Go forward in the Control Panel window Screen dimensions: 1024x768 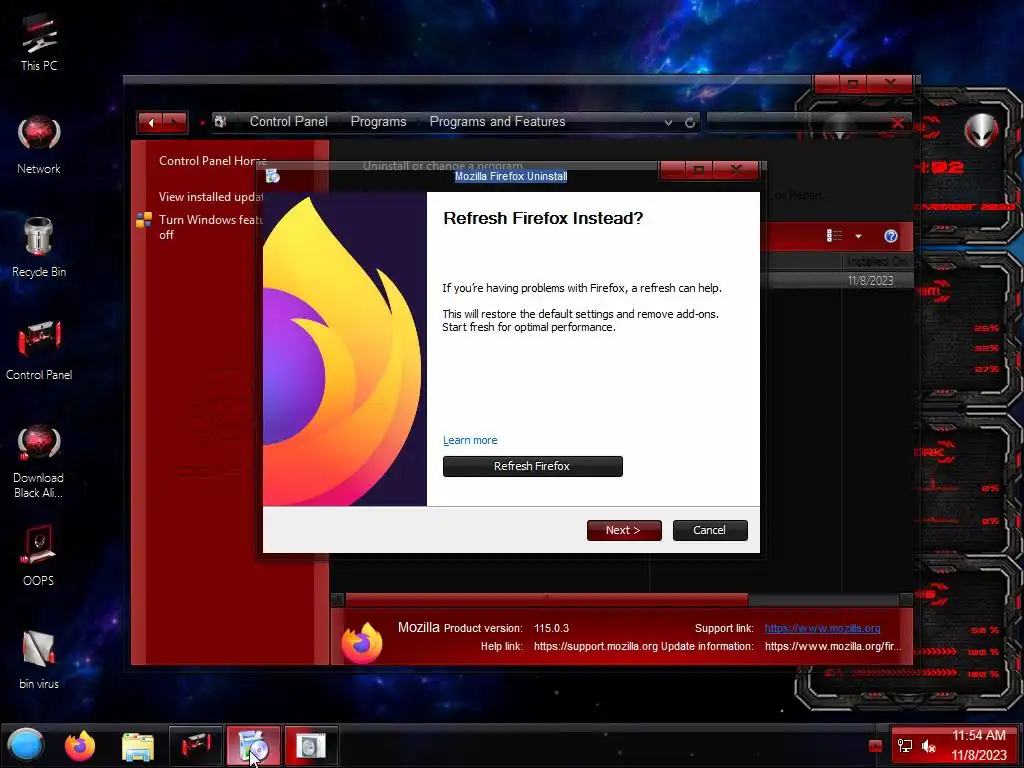point(174,122)
